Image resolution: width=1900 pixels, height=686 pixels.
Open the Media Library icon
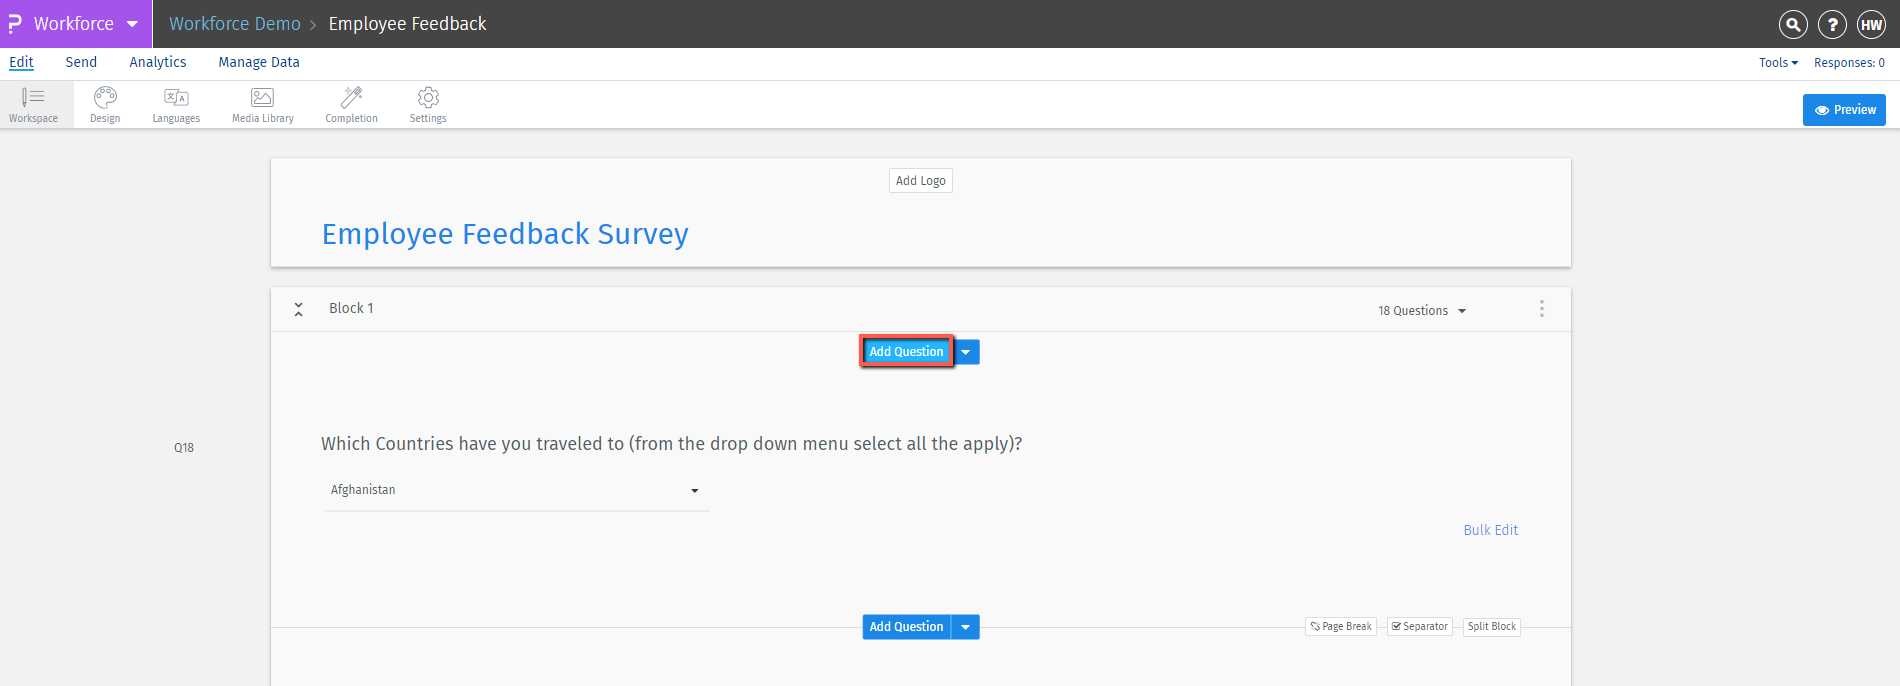pos(263,104)
